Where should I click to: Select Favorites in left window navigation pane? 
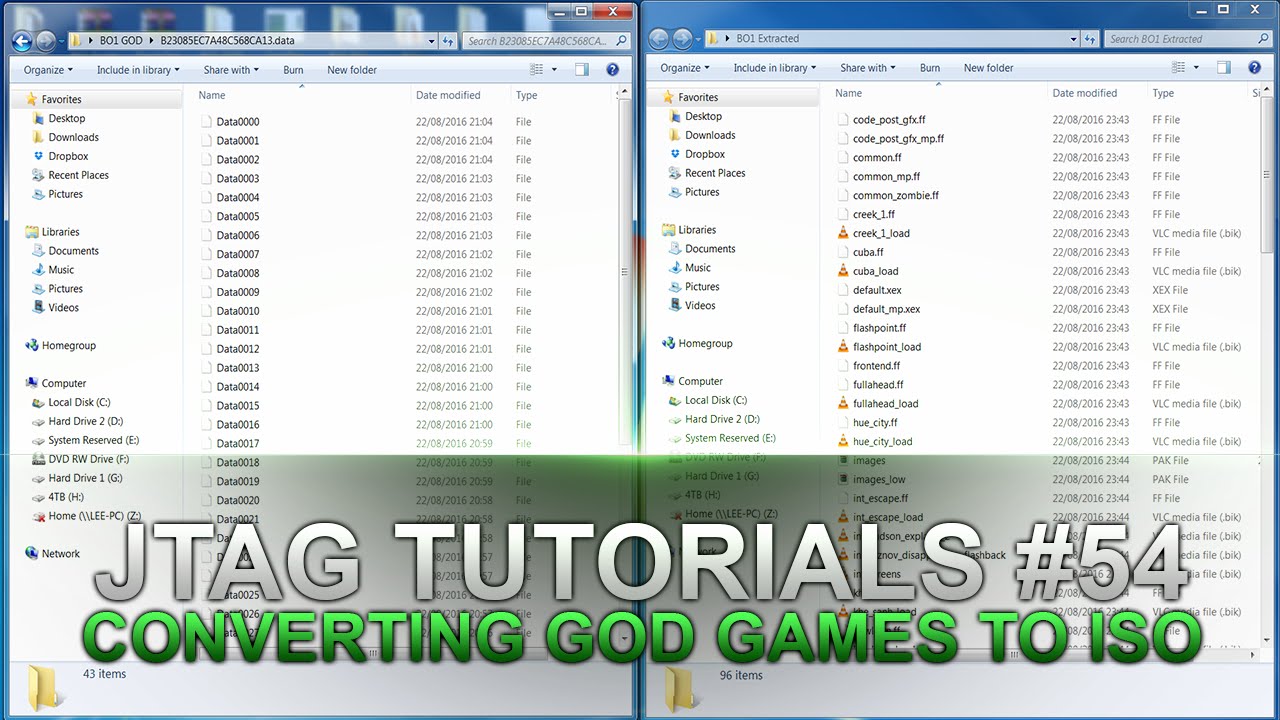pos(61,99)
